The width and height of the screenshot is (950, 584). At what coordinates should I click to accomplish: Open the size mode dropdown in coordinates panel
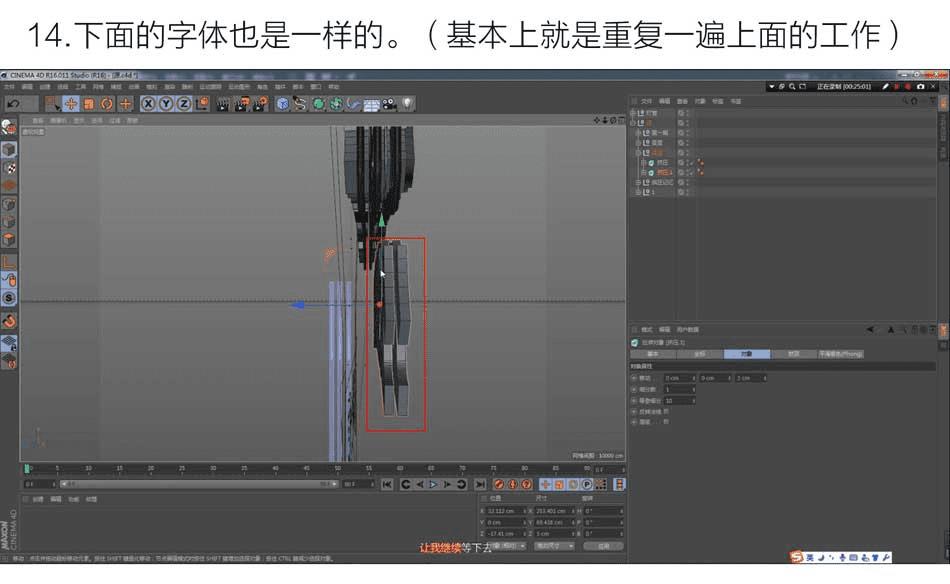click(x=555, y=546)
